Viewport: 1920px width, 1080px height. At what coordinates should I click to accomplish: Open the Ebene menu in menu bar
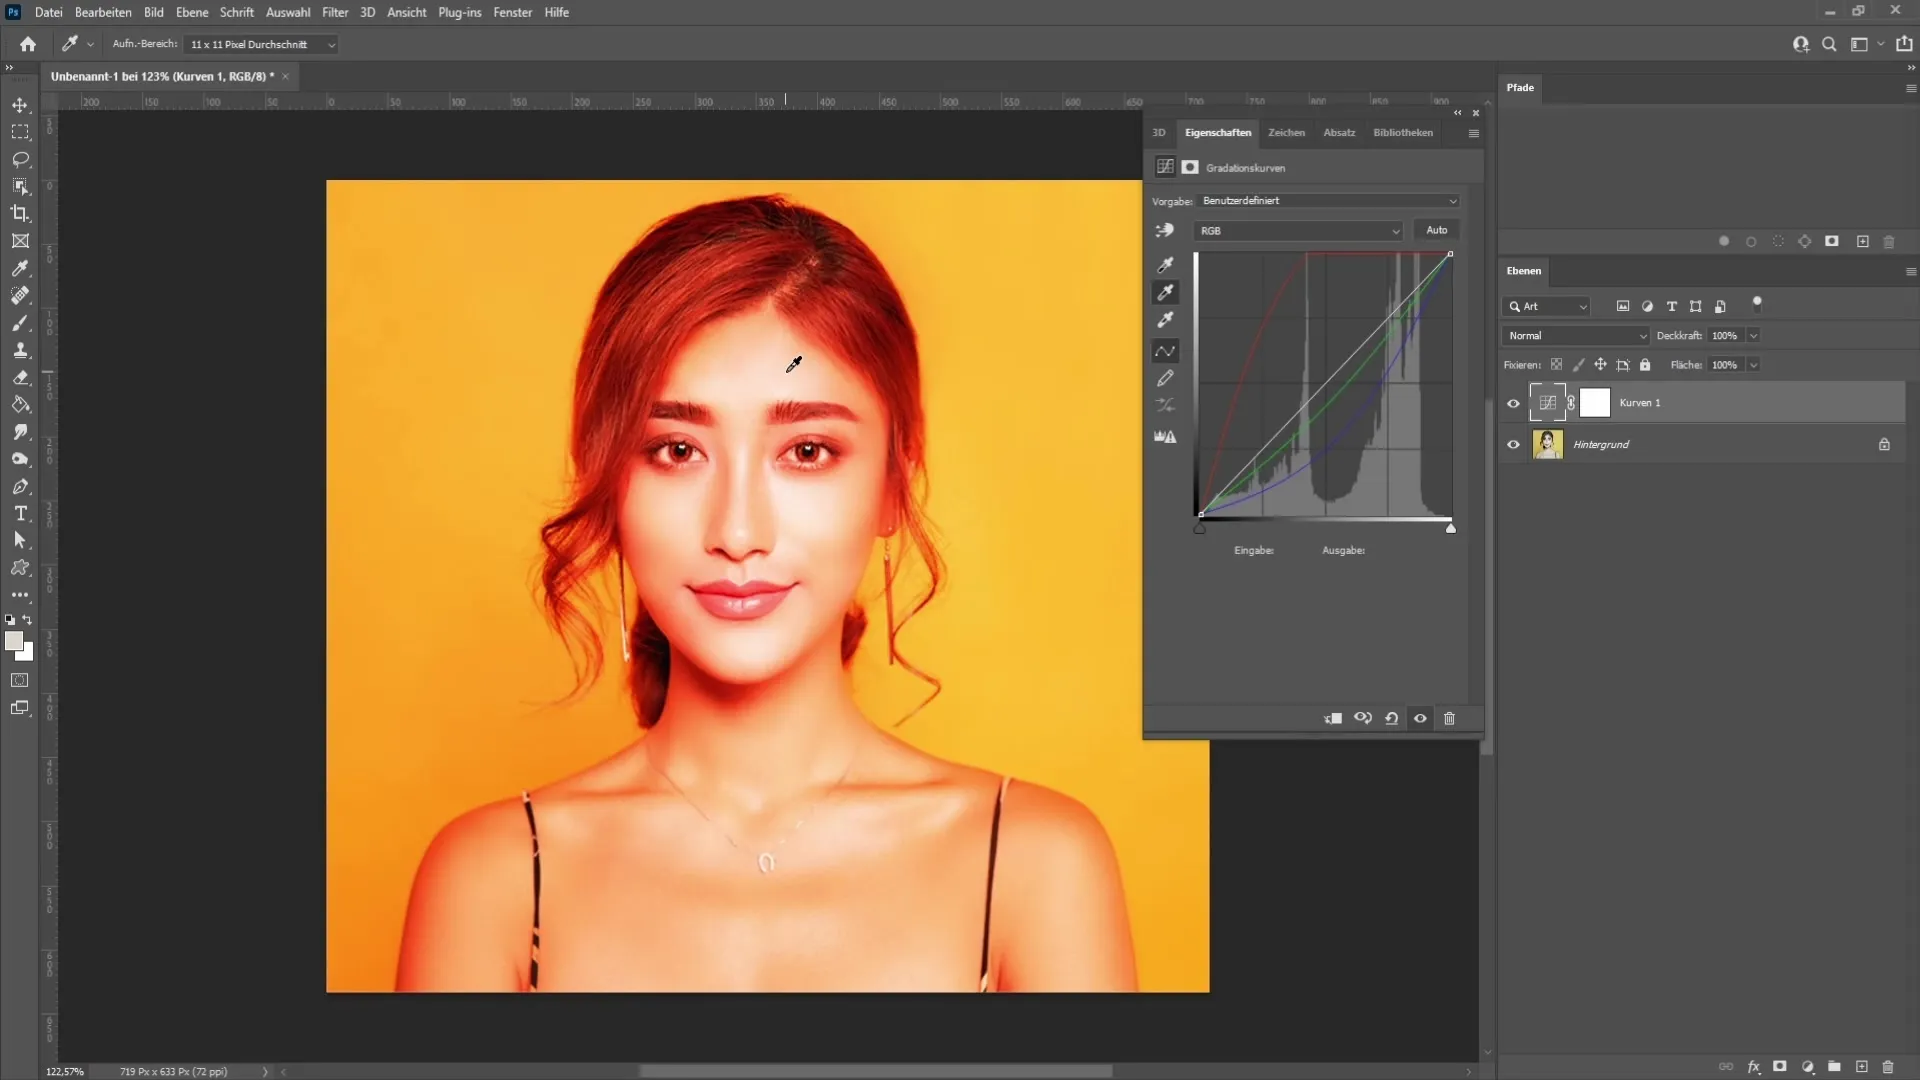[191, 12]
